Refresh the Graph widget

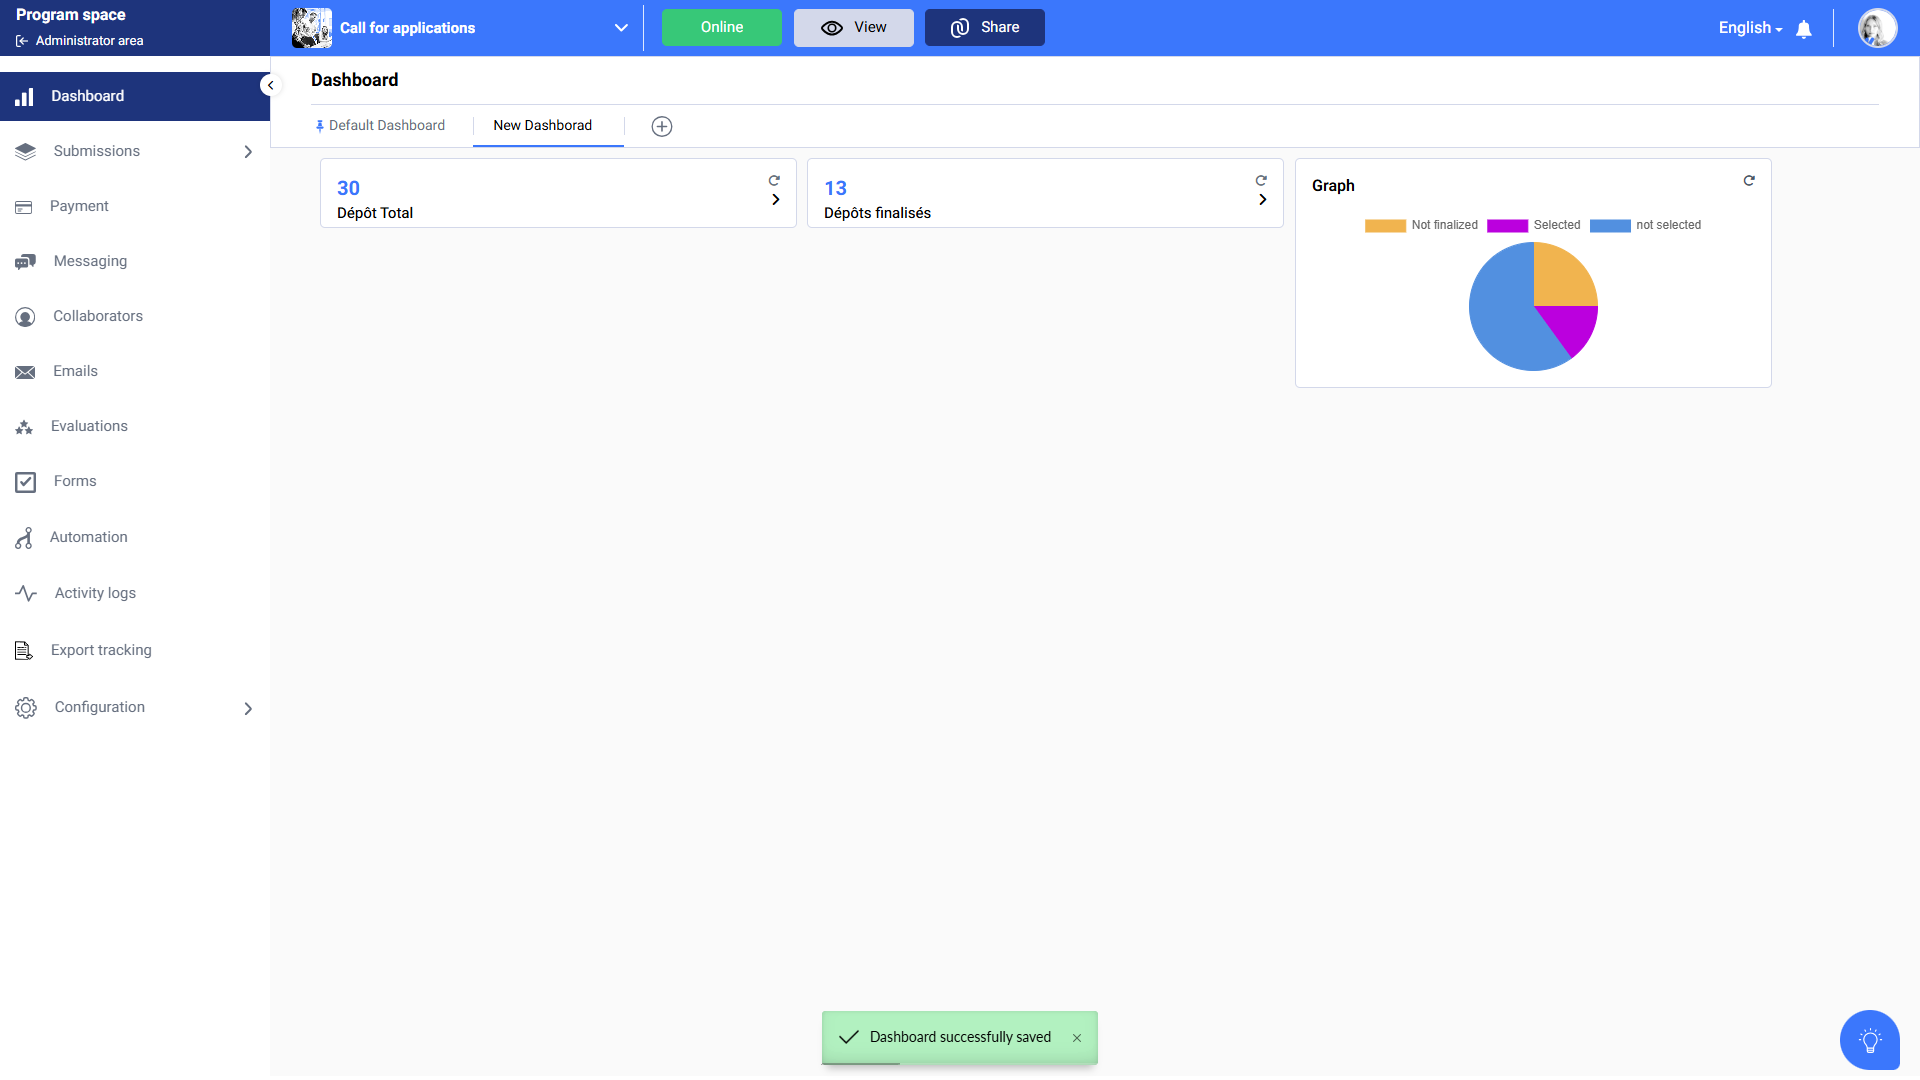click(x=1749, y=181)
